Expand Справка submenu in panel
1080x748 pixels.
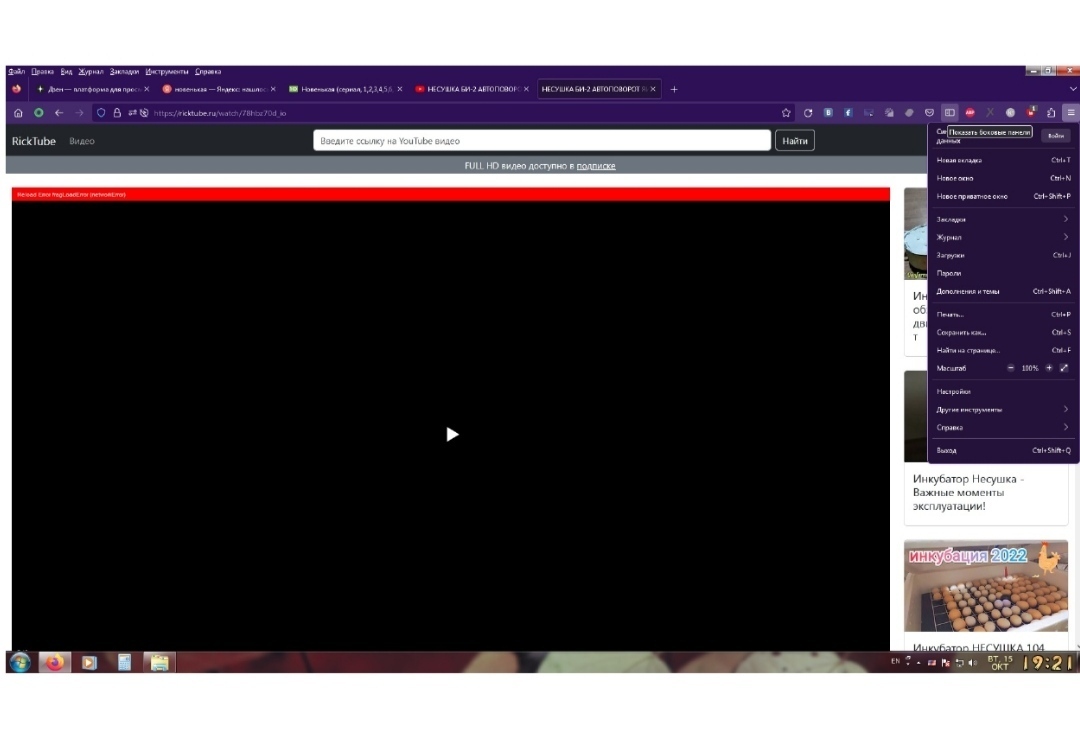[1003, 428]
